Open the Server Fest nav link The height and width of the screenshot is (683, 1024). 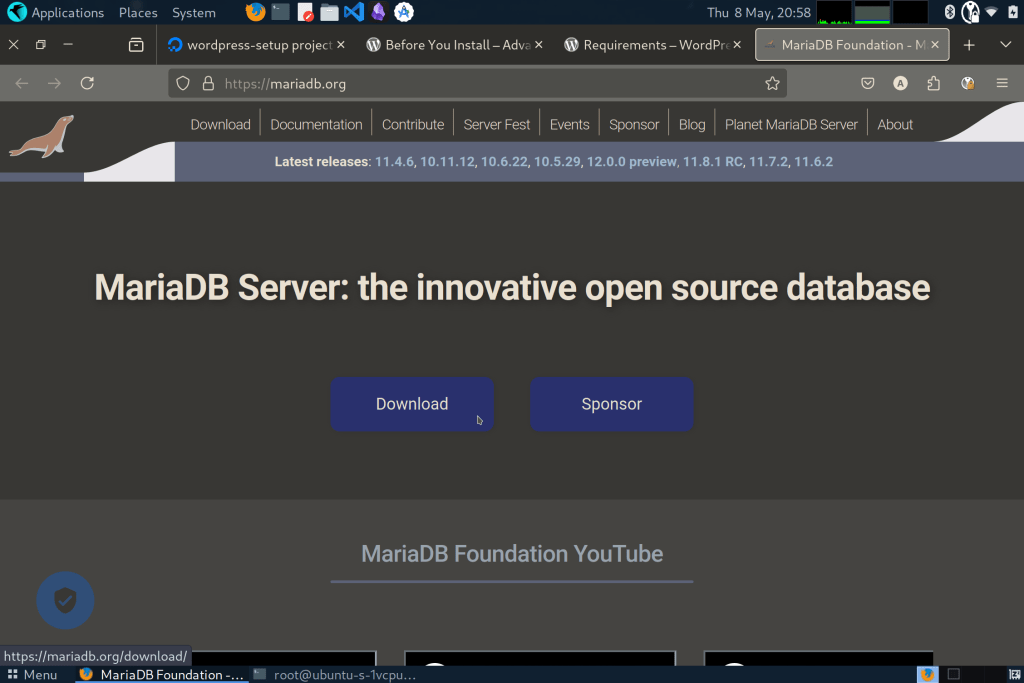tap(496, 124)
